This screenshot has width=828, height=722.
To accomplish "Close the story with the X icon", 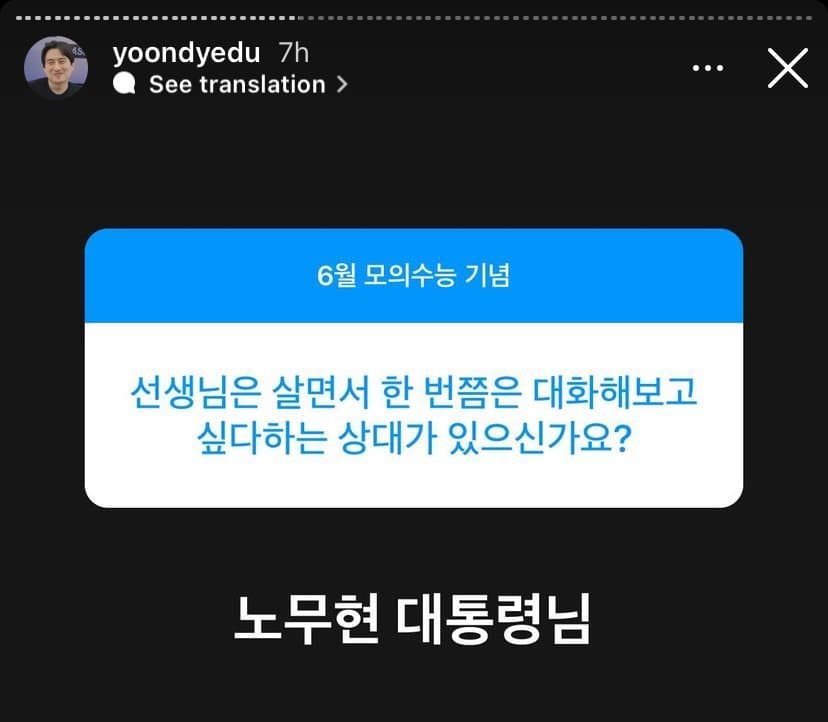I will pos(787,68).
